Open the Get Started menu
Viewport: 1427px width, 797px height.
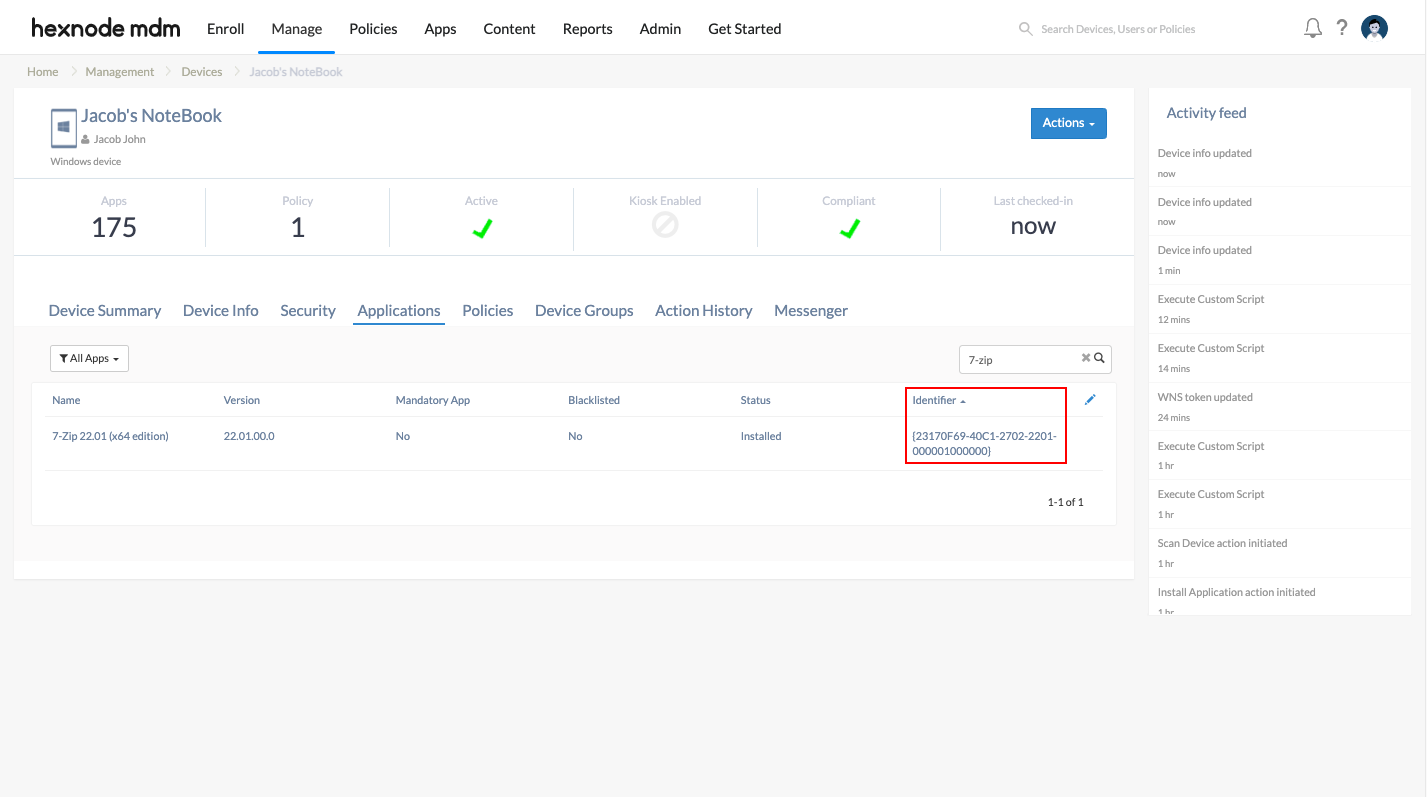coord(744,29)
